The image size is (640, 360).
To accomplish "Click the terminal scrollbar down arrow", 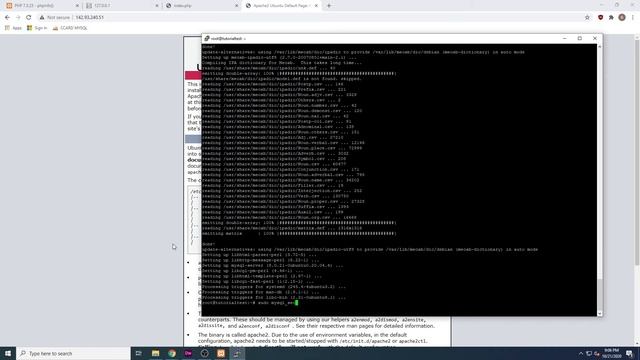I will point(600,313).
